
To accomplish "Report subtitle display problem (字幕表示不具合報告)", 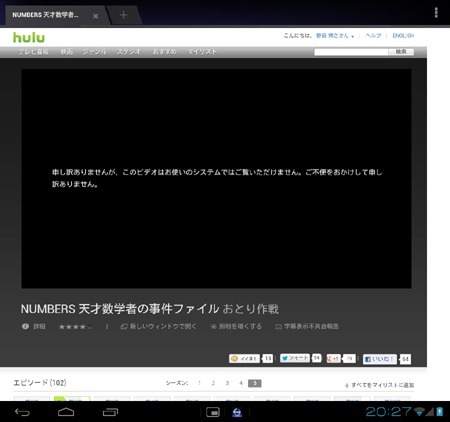I will point(307,326).
